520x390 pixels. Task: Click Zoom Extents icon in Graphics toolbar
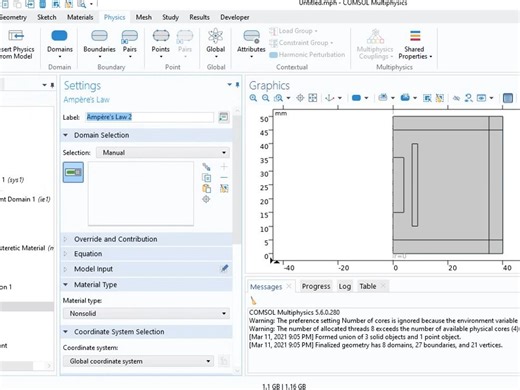point(313,98)
